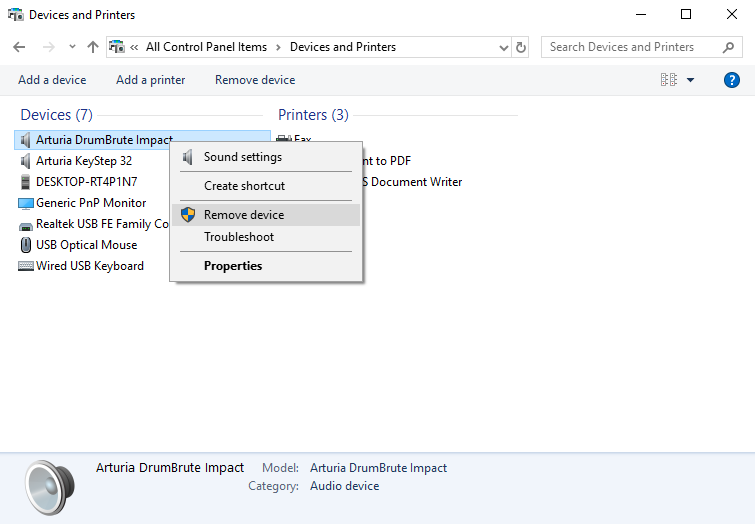The width and height of the screenshot is (755, 524).
Task: Open the recent locations dropdown arrow
Action: point(72,47)
